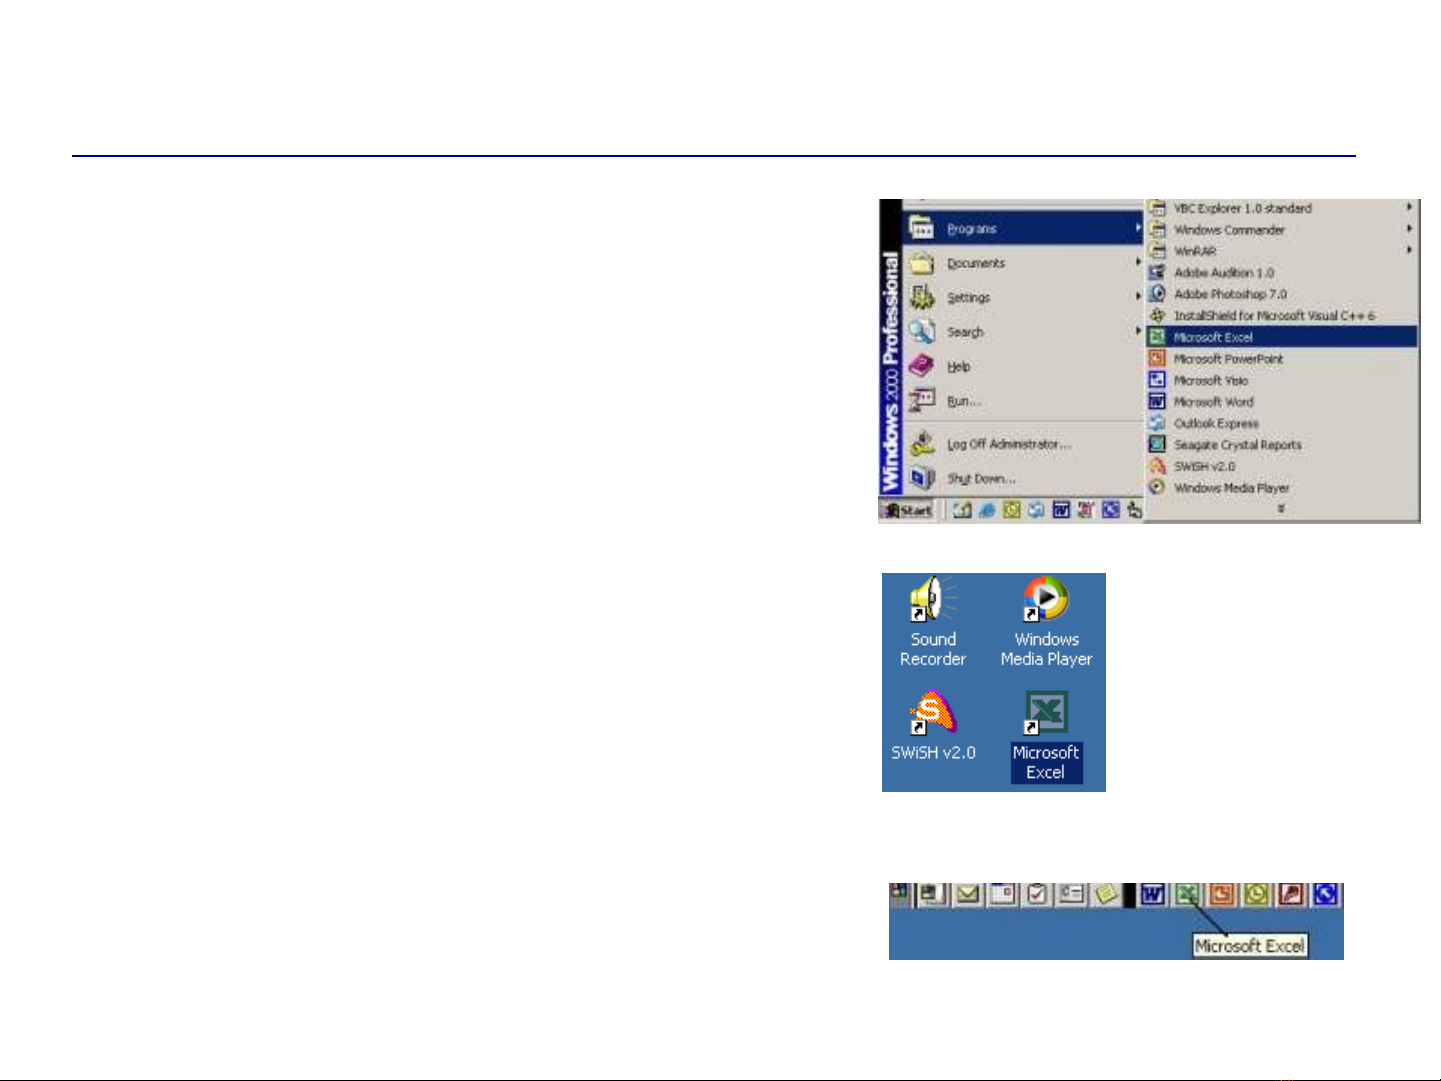Expand the Search submenu in Start menu
The width and height of the screenshot is (1441, 1081).
[965, 332]
